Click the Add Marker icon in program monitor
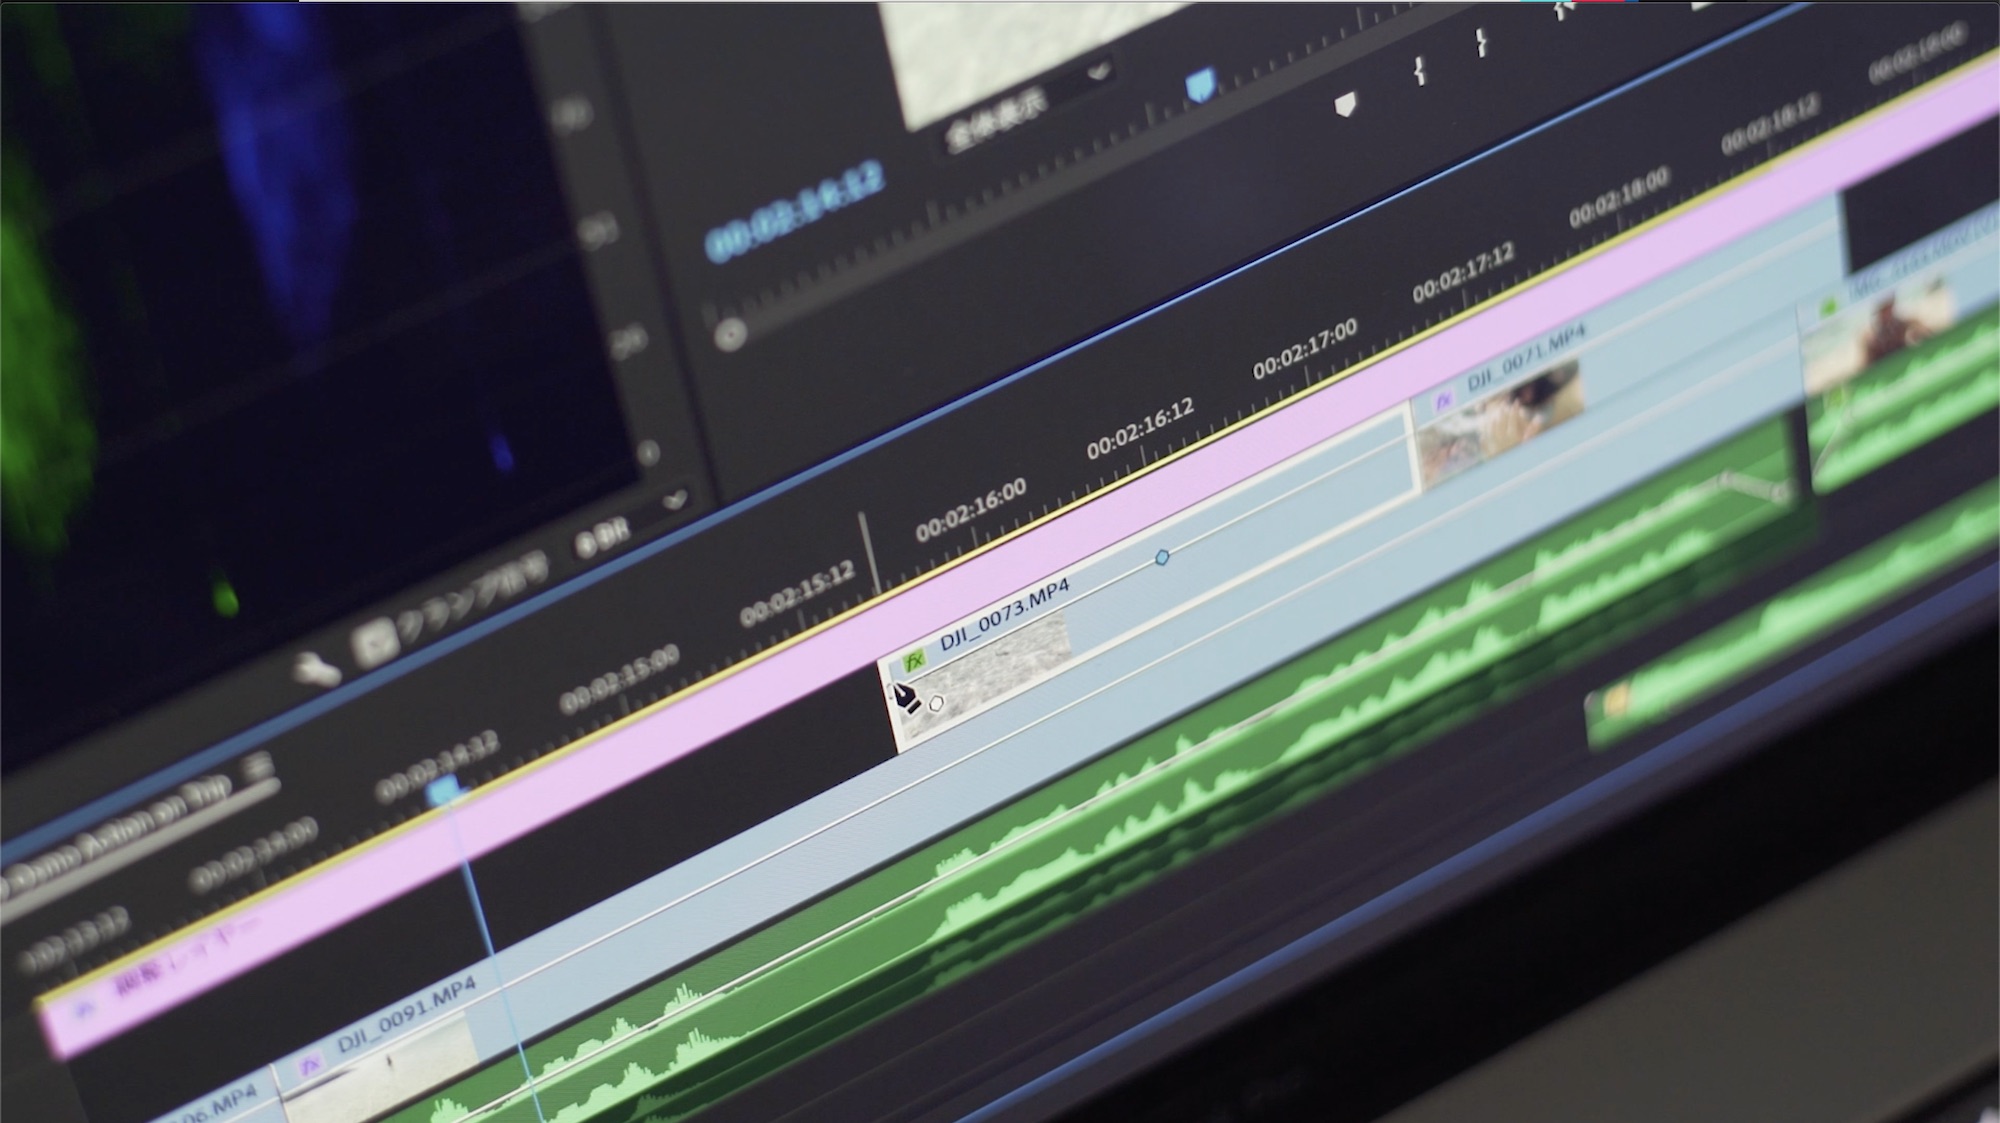 click(1346, 104)
